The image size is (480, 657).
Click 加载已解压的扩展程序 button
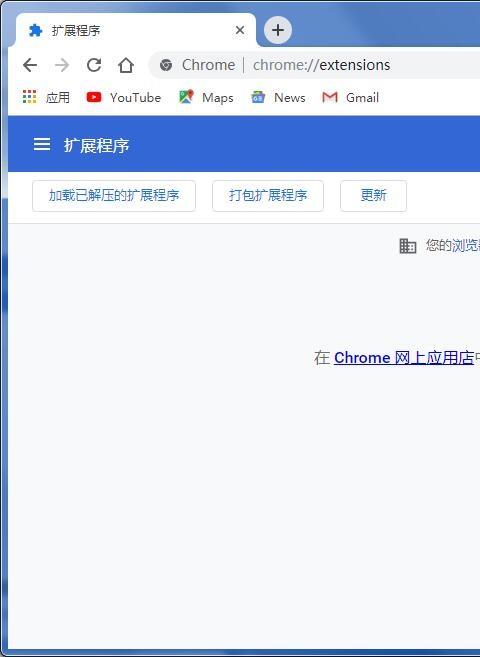114,196
